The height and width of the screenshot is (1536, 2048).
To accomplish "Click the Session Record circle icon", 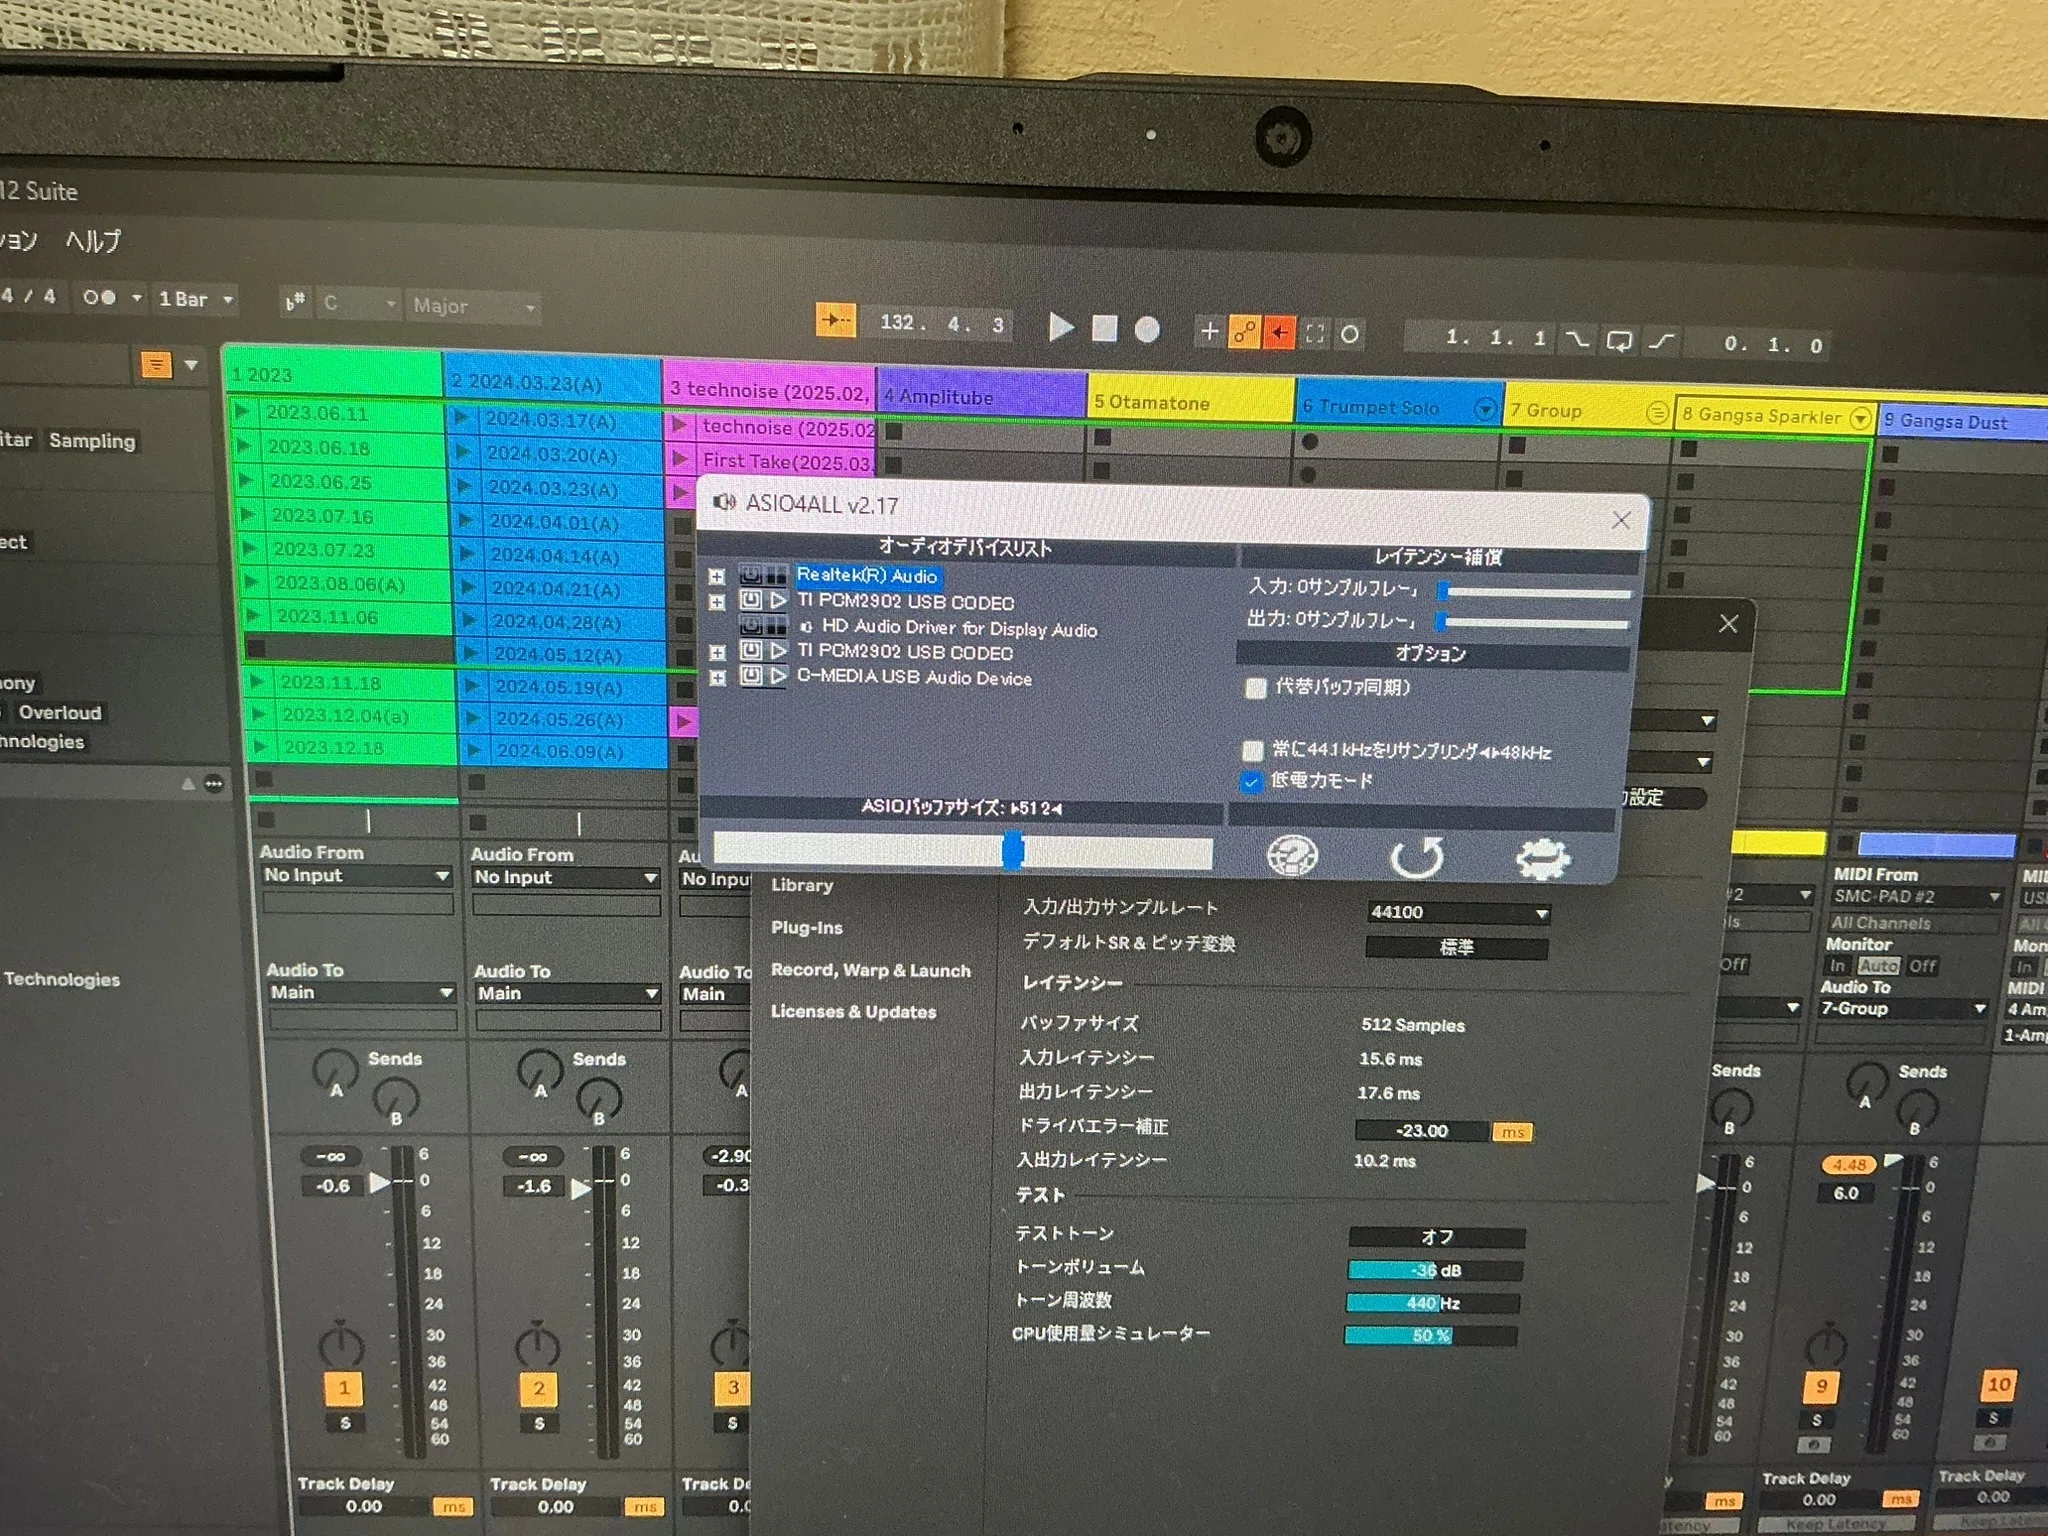I will 1350,335.
